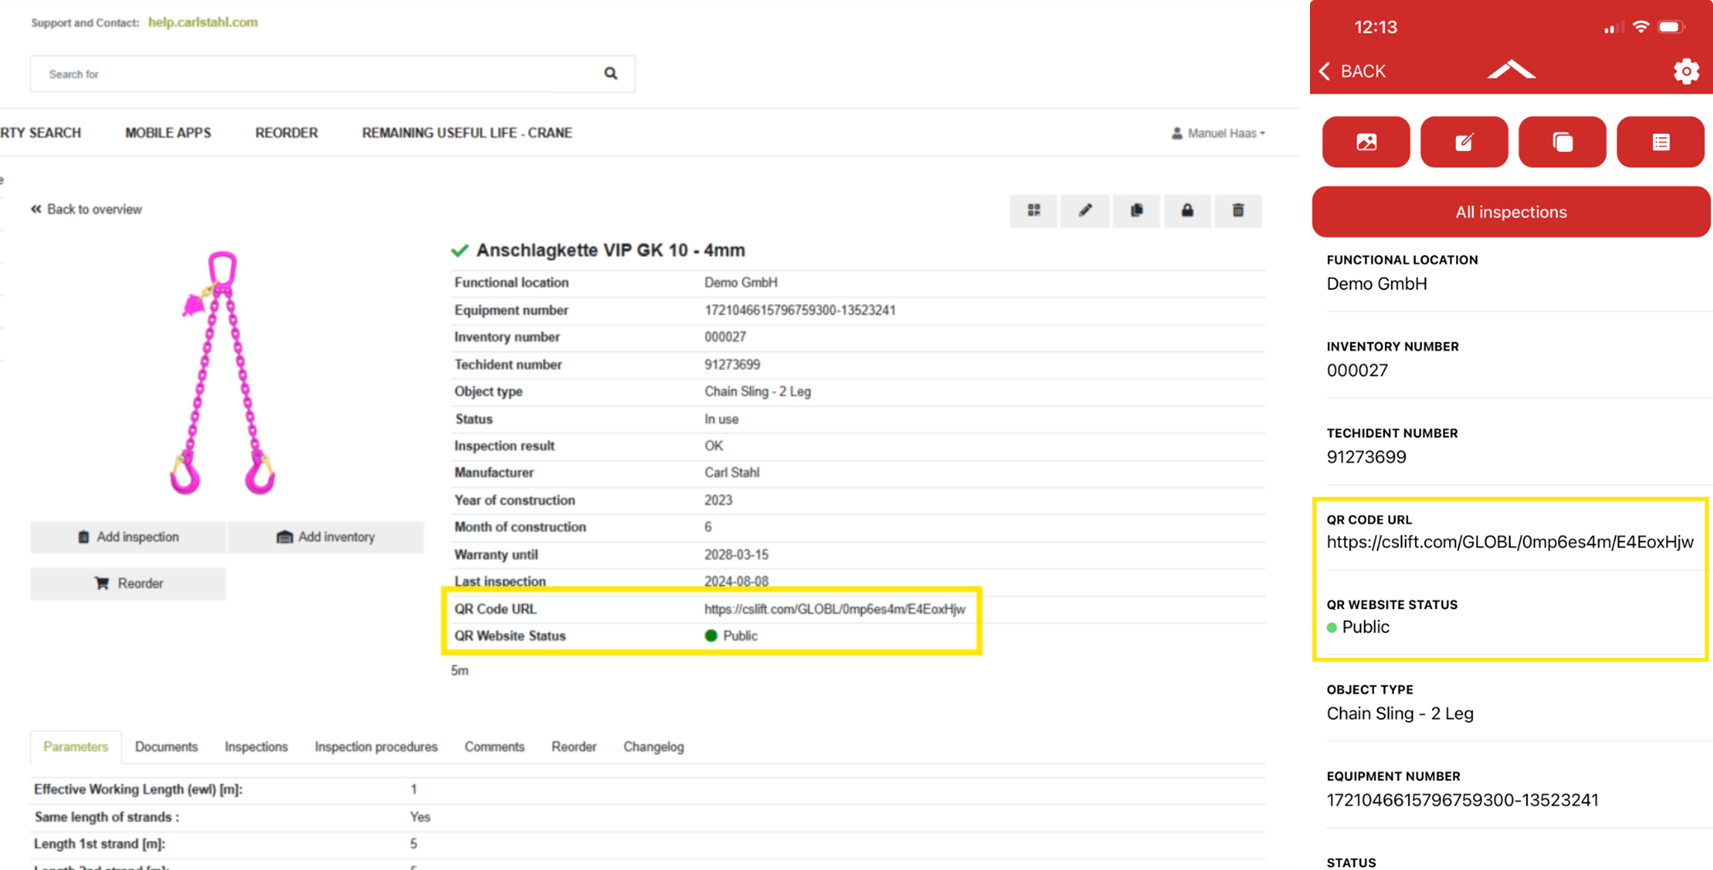The height and width of the screenshot is (870, 1713).
Task: Click the search magnifier icon
Action: tap(610, 74)
